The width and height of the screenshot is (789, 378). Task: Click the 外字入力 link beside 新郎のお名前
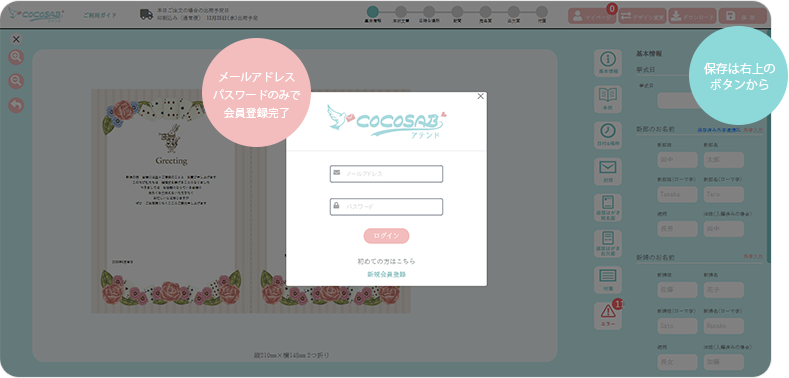coord(753,130)
